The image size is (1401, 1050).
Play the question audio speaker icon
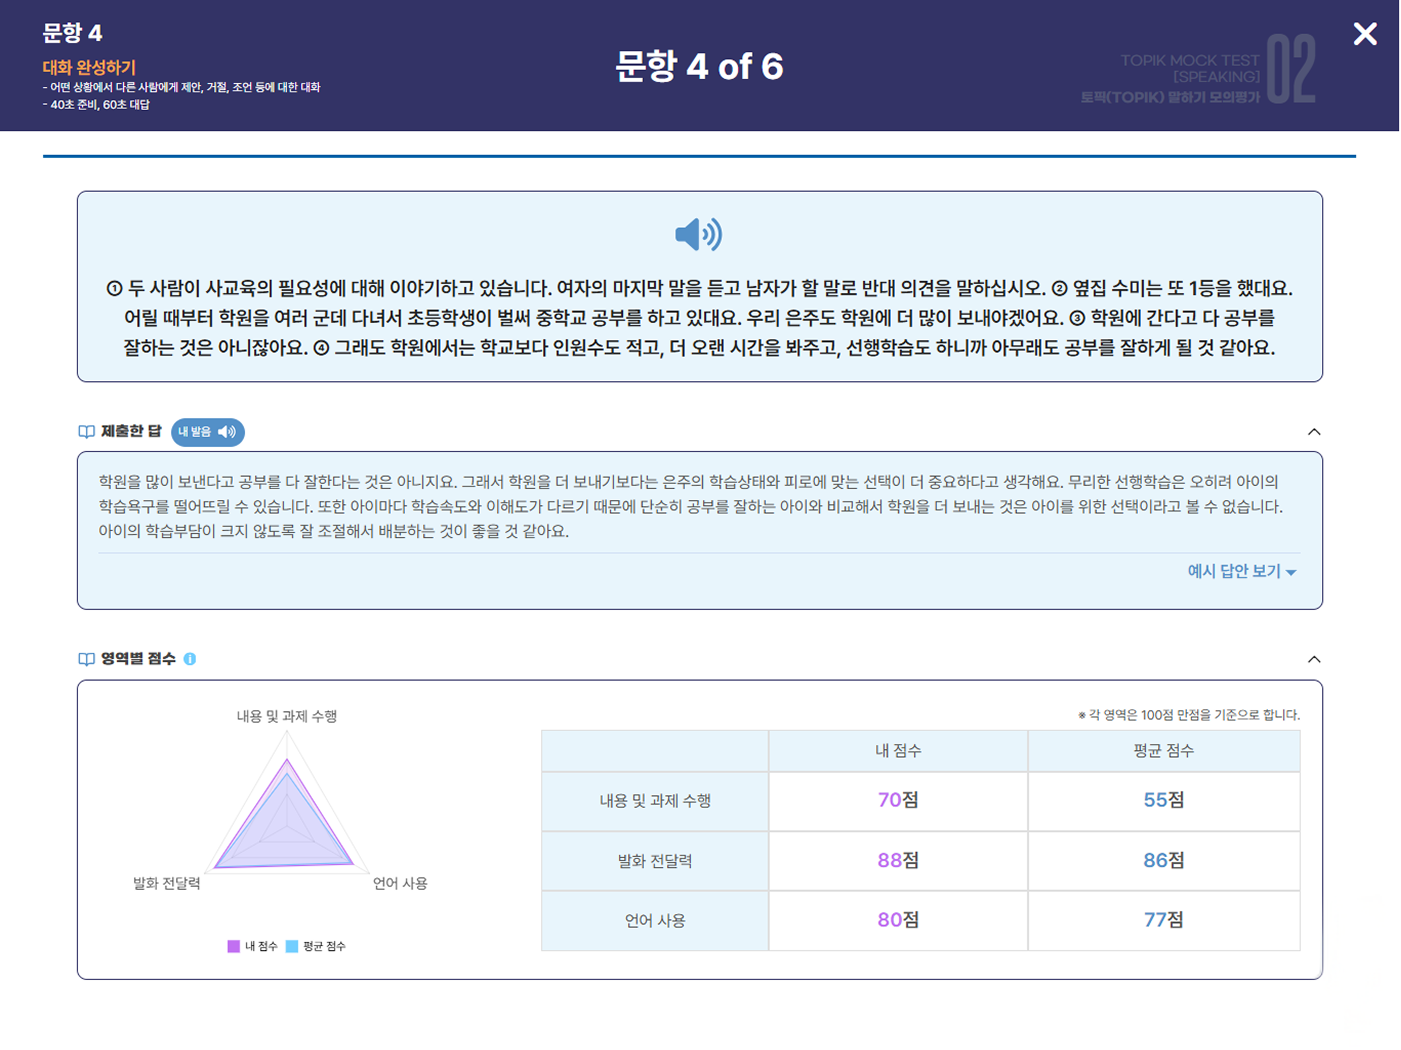pos(699,235)
